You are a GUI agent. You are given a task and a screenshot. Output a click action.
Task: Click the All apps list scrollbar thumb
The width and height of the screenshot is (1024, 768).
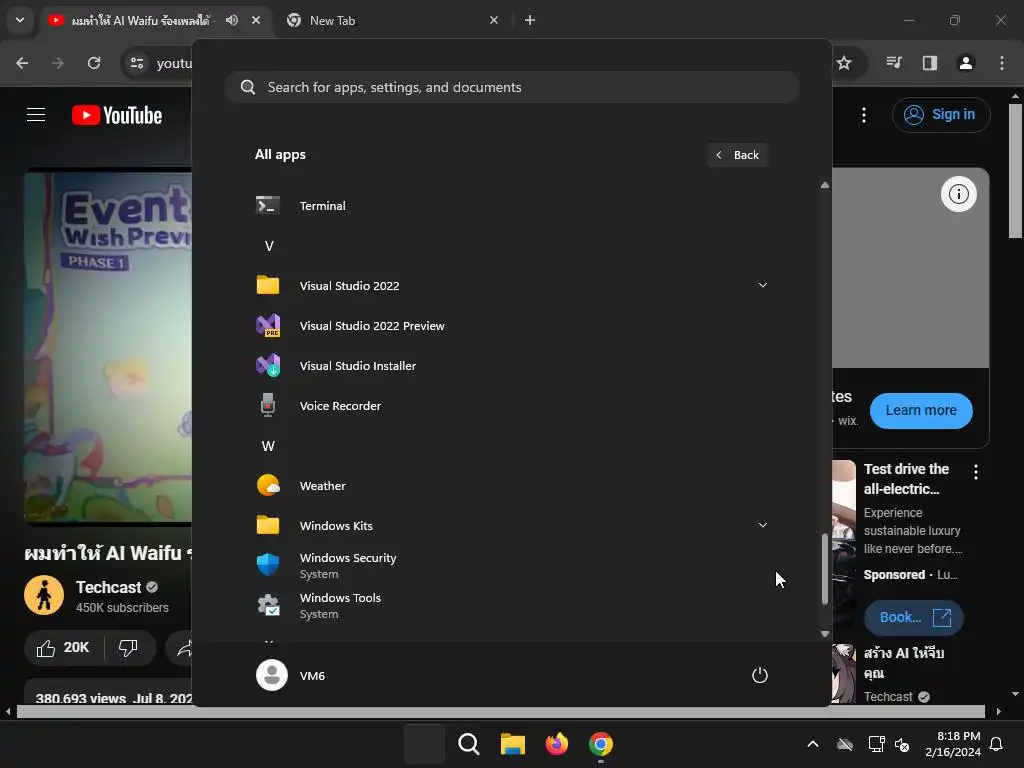click(825, 569)
